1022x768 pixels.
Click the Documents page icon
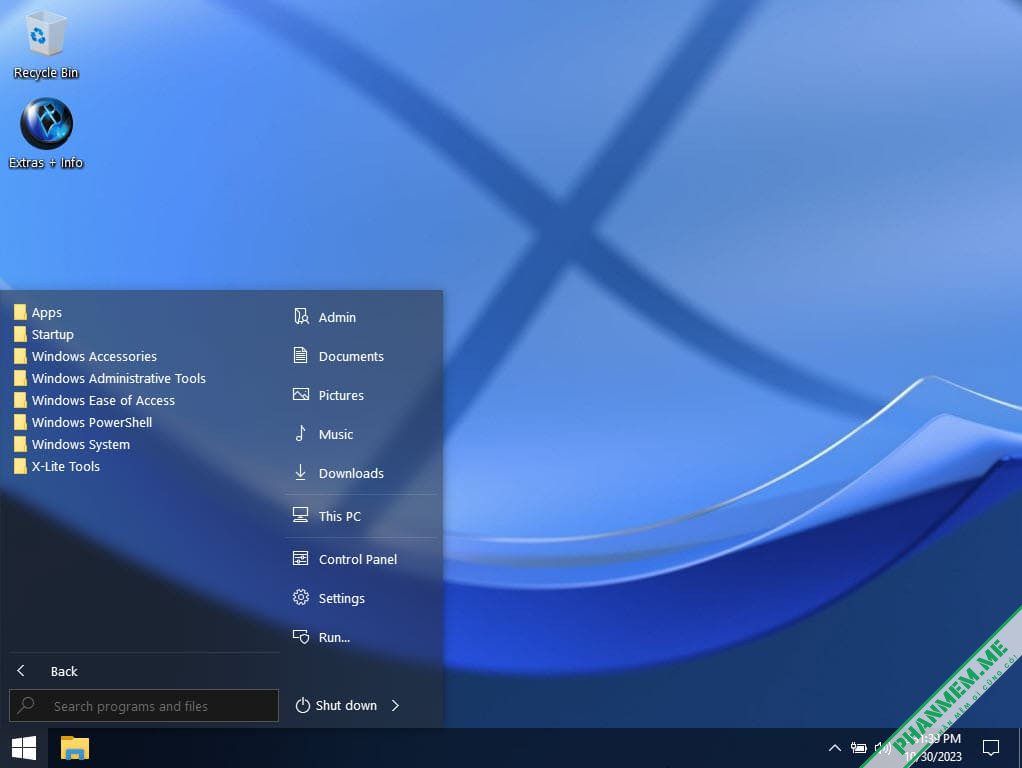pyautogui.click(x=300, y=355)
